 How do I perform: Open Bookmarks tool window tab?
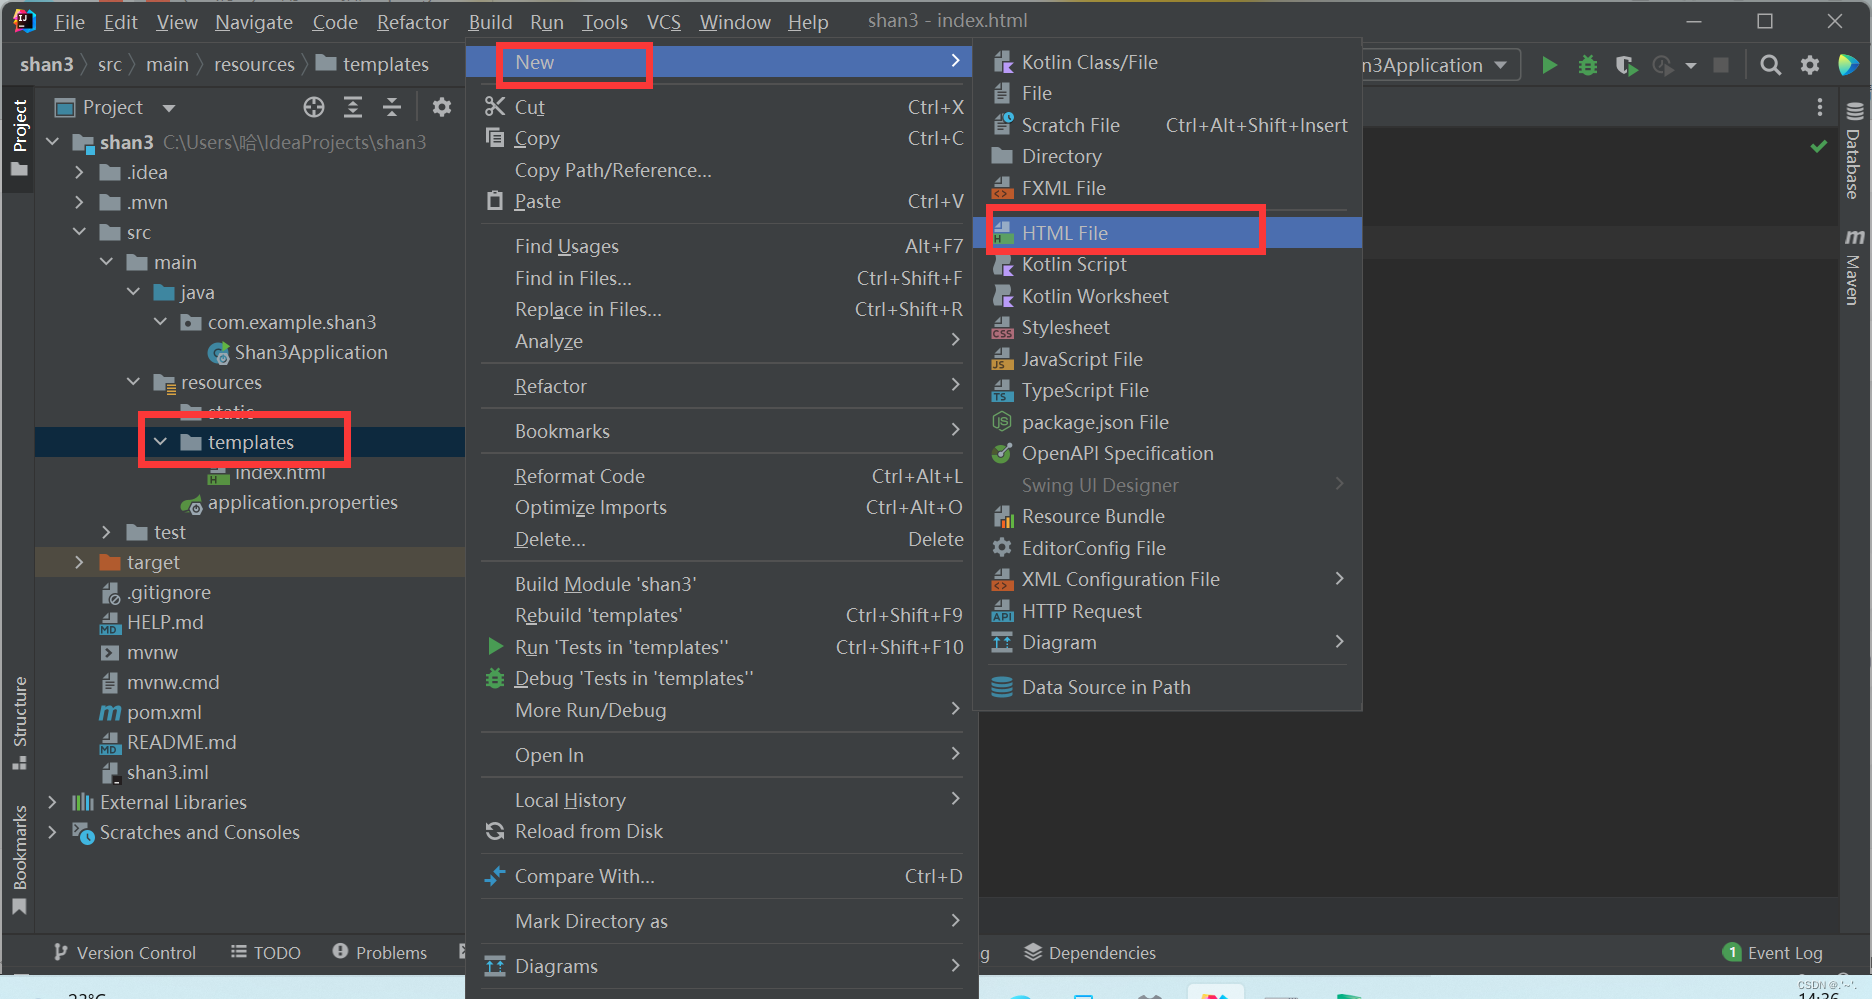19,860
